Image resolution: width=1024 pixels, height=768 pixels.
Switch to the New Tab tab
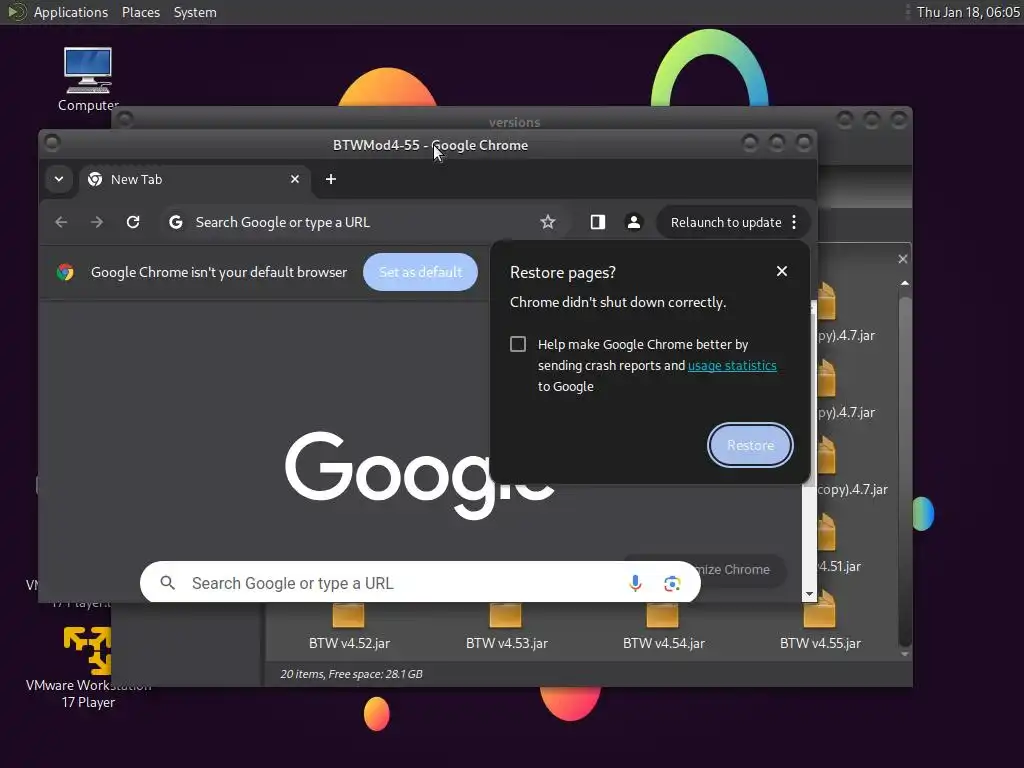[194, 180]
